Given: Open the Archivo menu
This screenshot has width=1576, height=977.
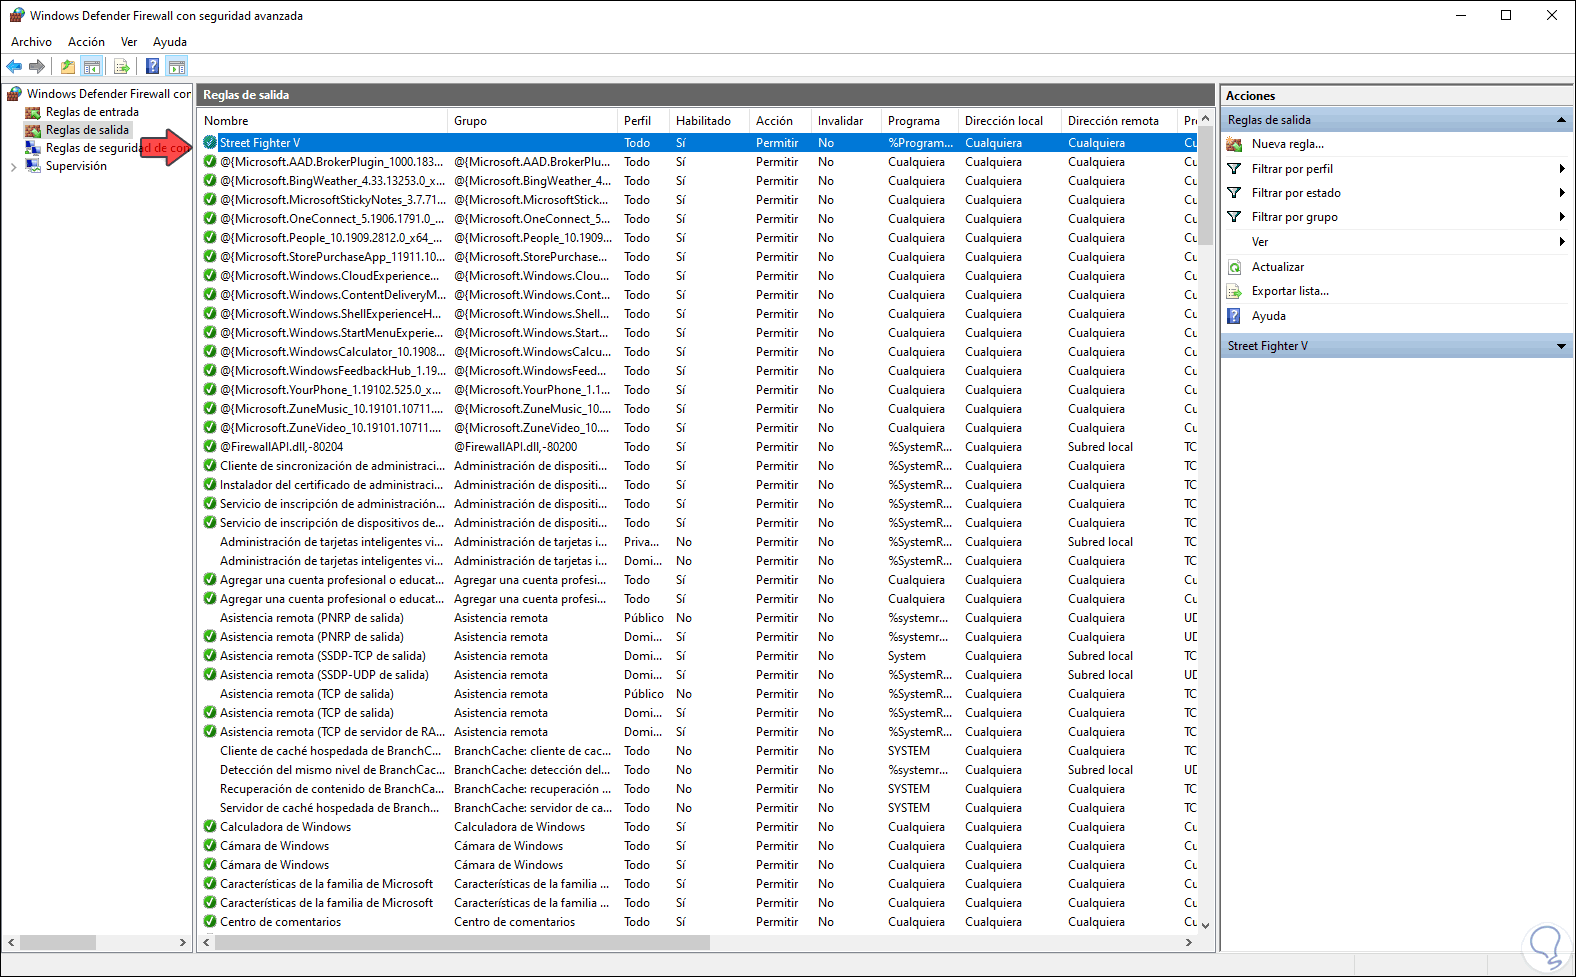Looking at the screenshot, I should click(31, 42).
